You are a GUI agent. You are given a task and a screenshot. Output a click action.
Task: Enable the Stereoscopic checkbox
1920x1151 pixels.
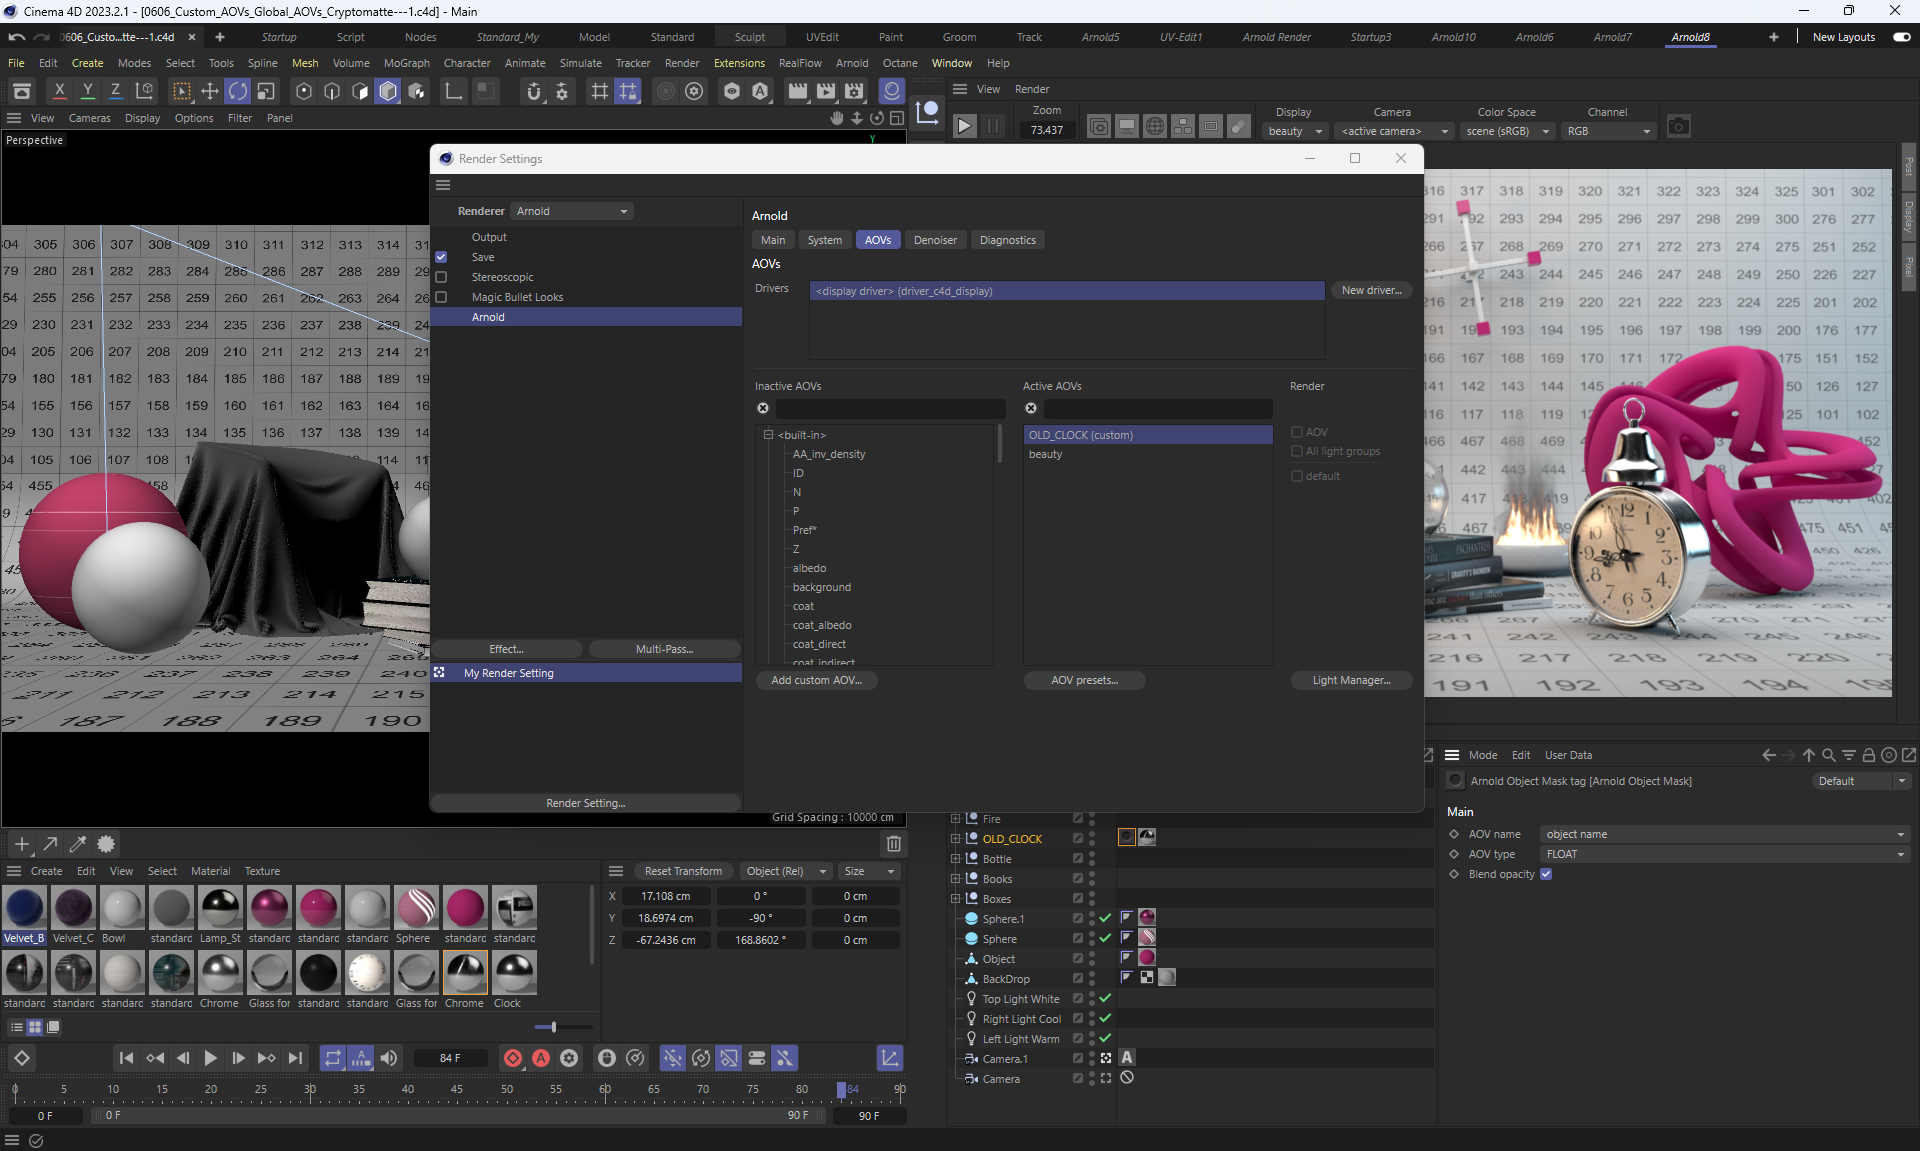pyautogui.click(x=441, y=277)
